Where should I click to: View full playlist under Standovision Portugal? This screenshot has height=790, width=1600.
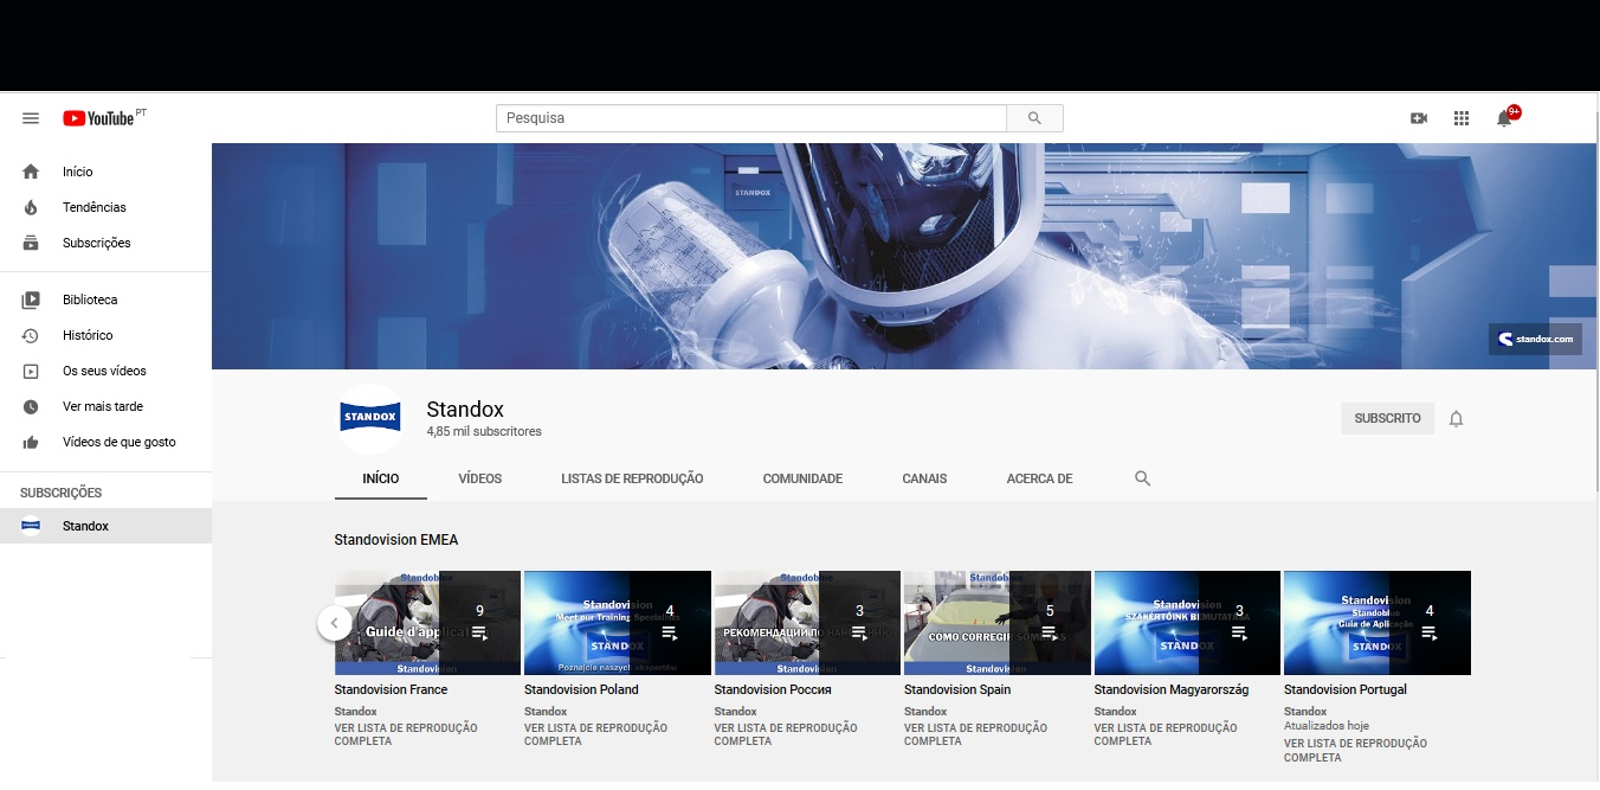(x=1356, y=750)
